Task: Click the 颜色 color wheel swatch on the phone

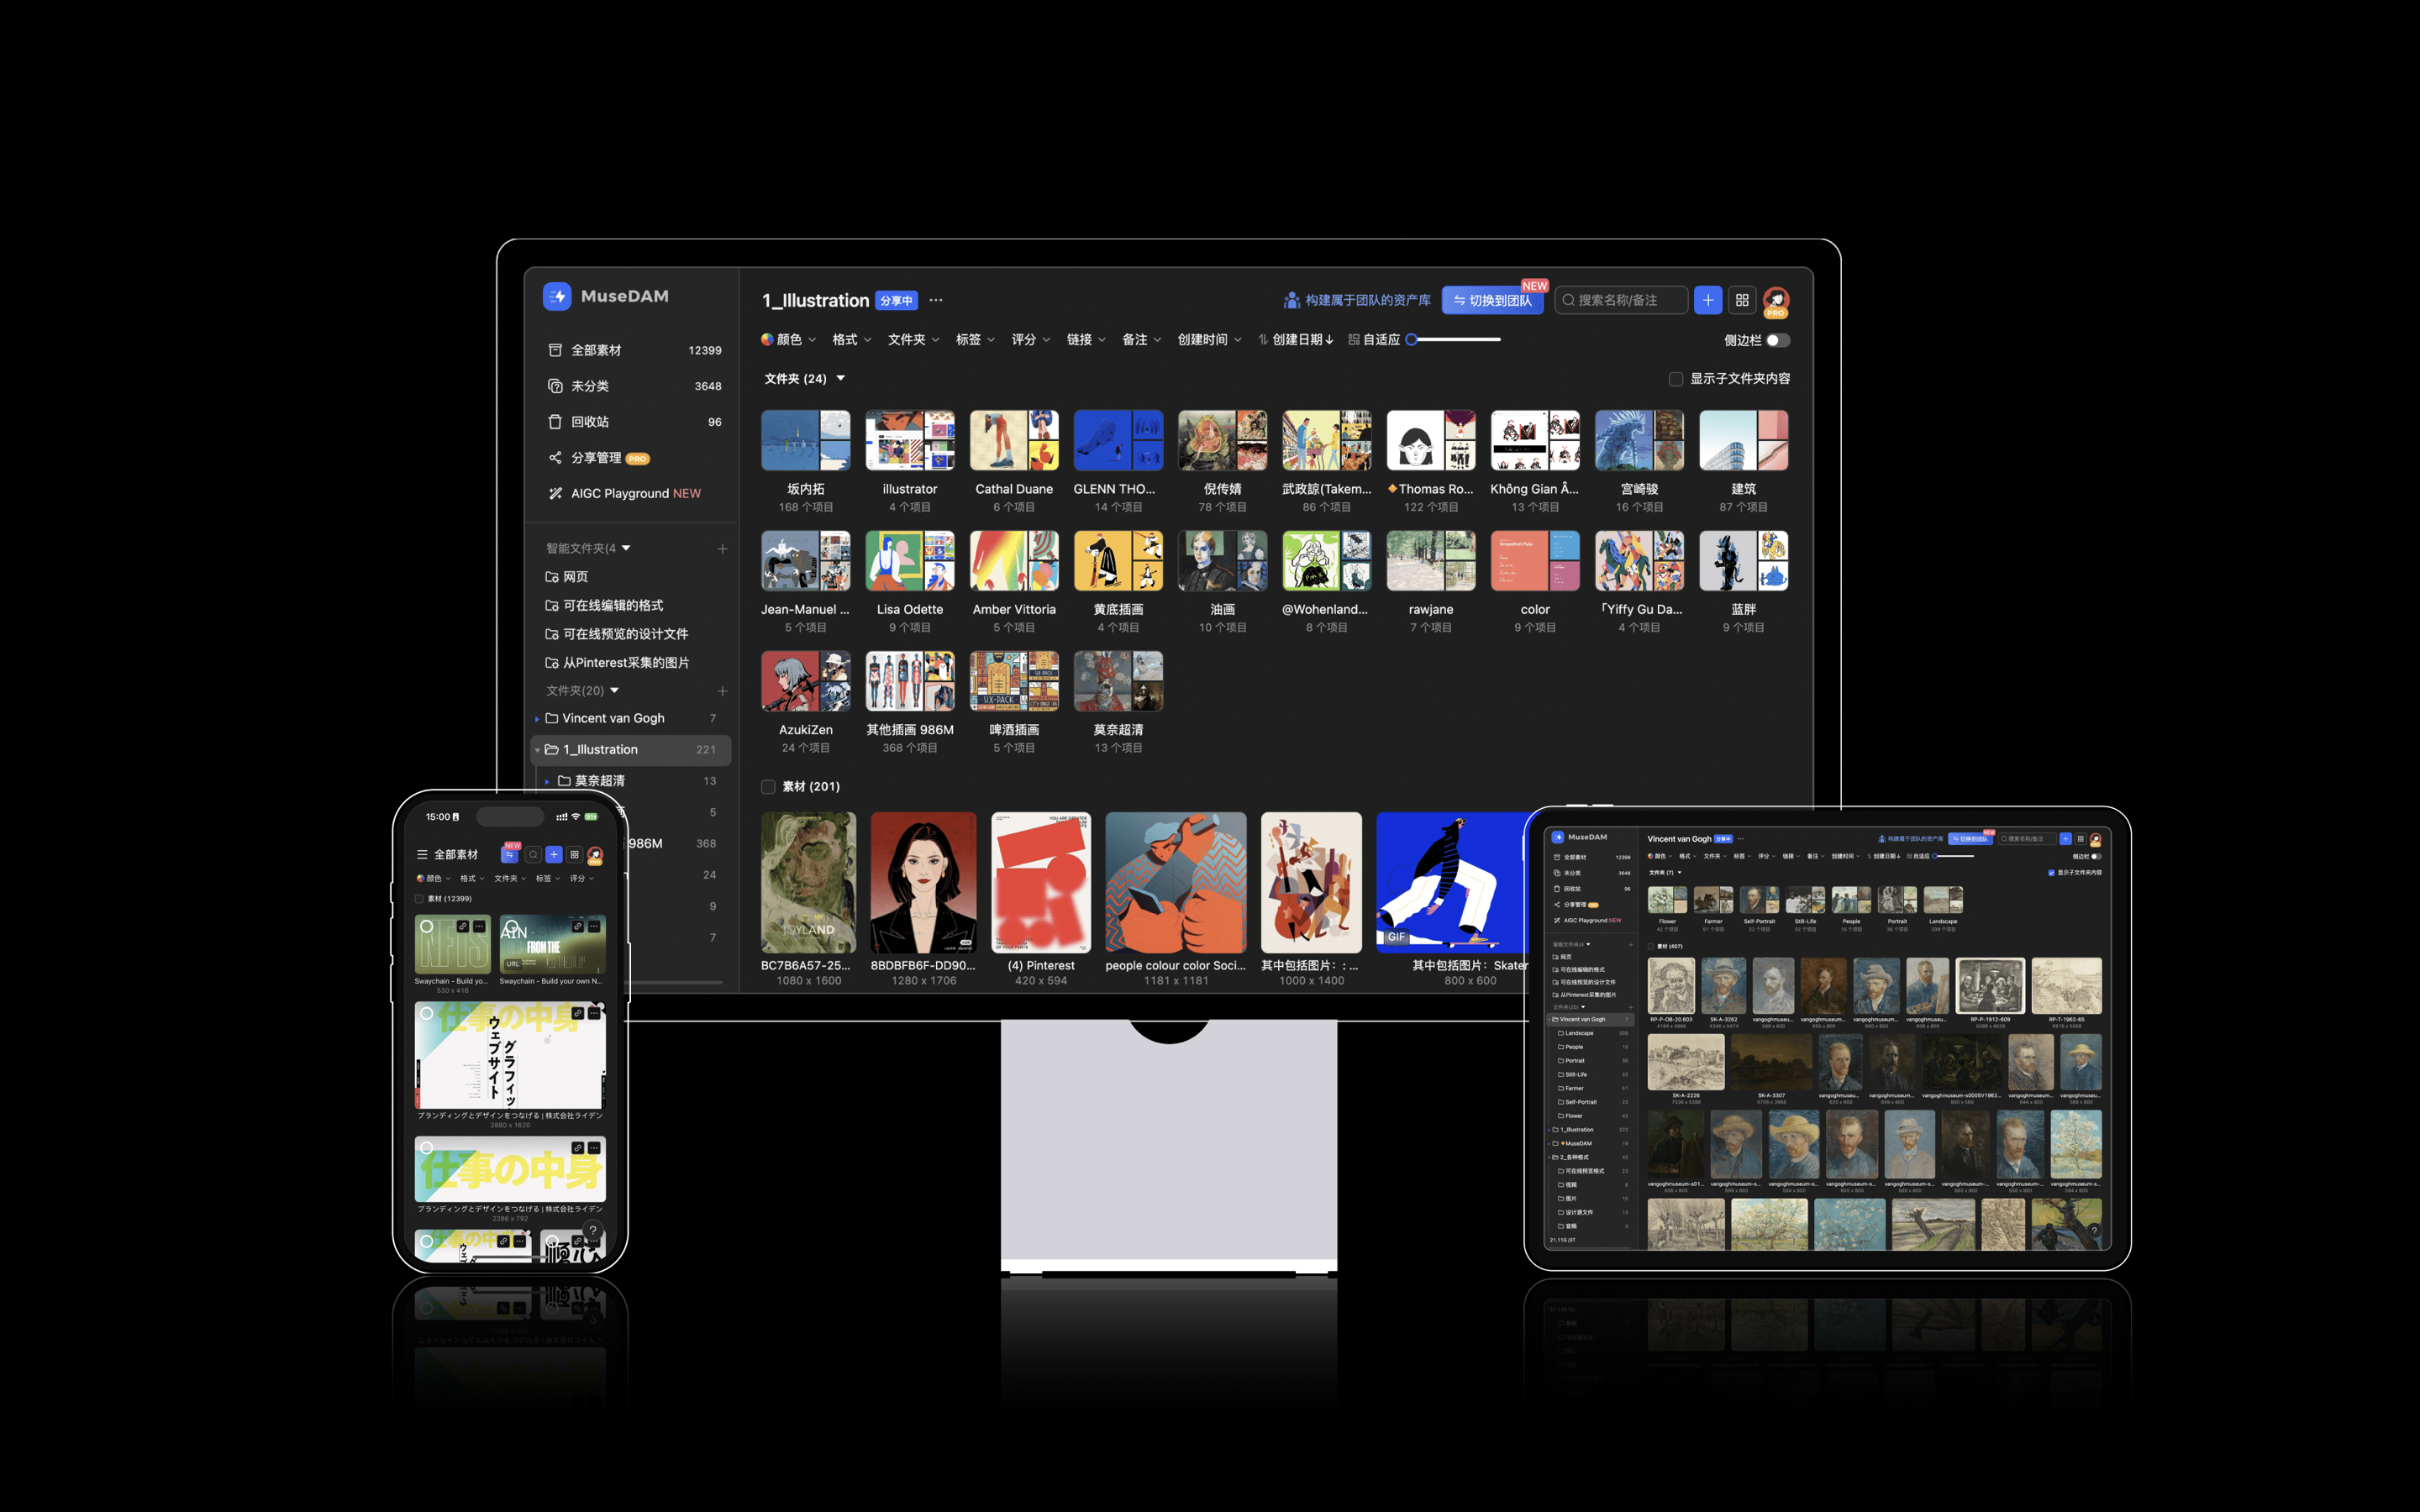Action: point(420,878)
